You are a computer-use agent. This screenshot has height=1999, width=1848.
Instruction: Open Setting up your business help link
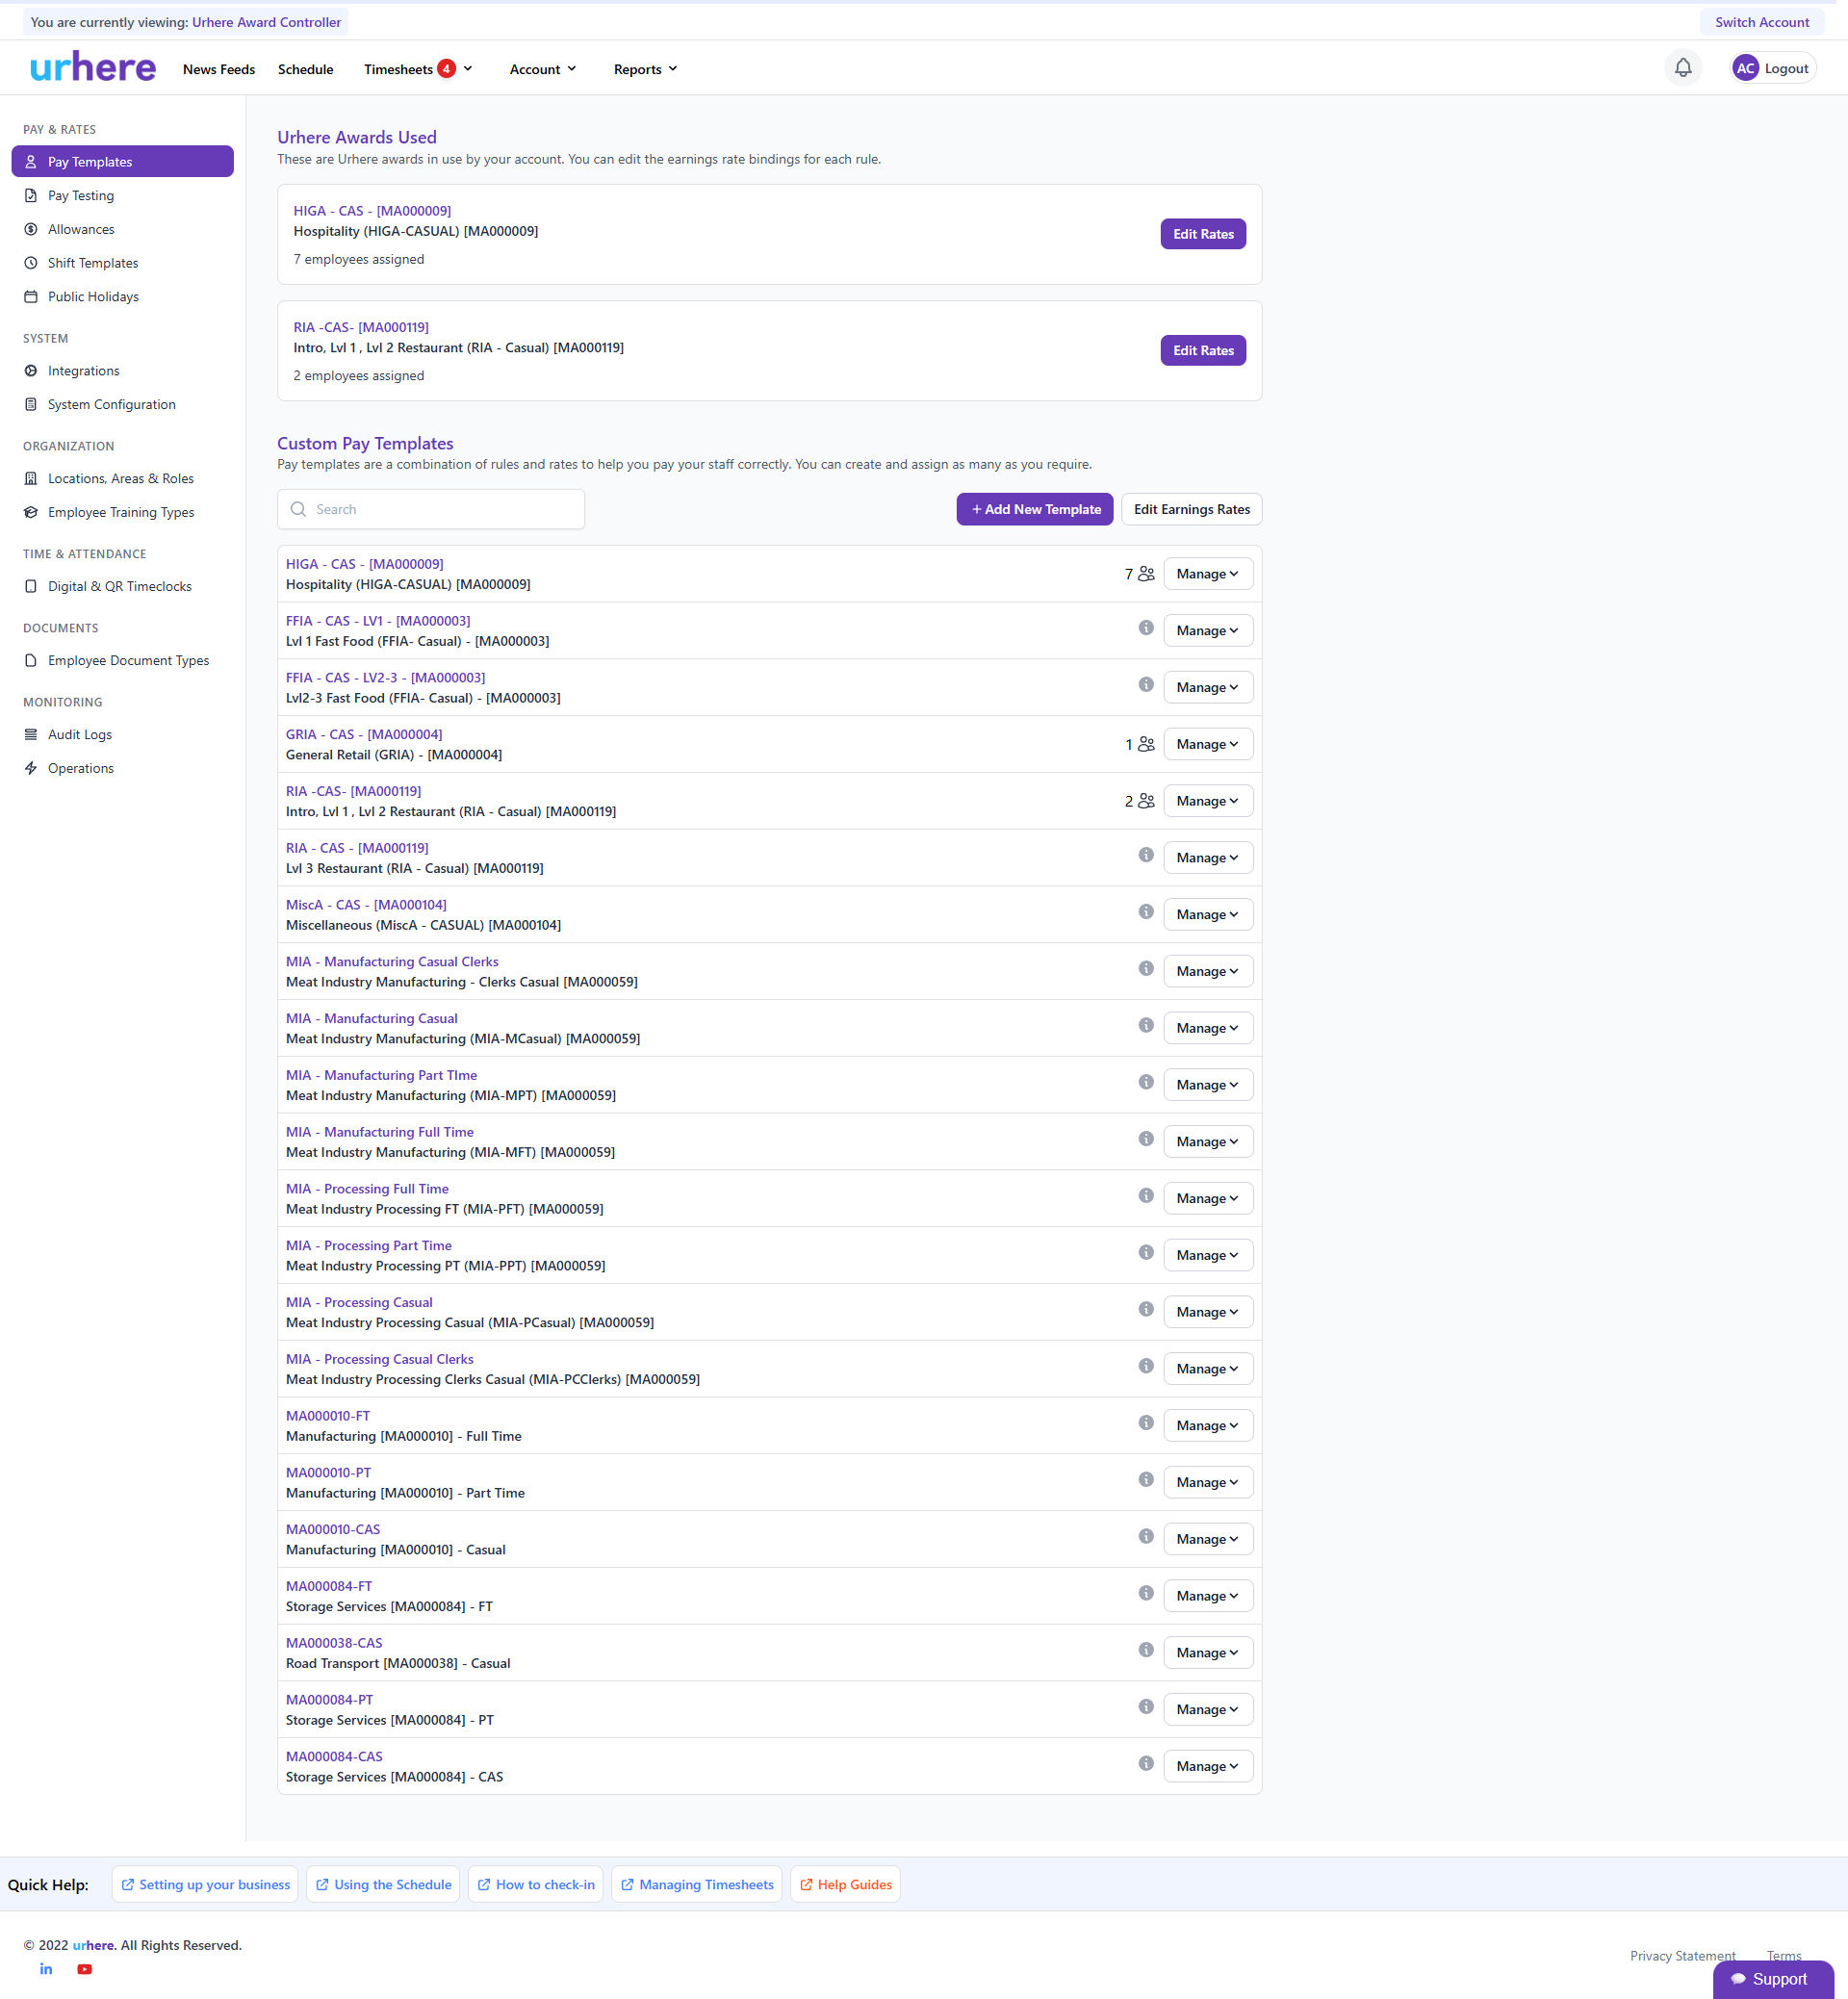[205, 1885]
